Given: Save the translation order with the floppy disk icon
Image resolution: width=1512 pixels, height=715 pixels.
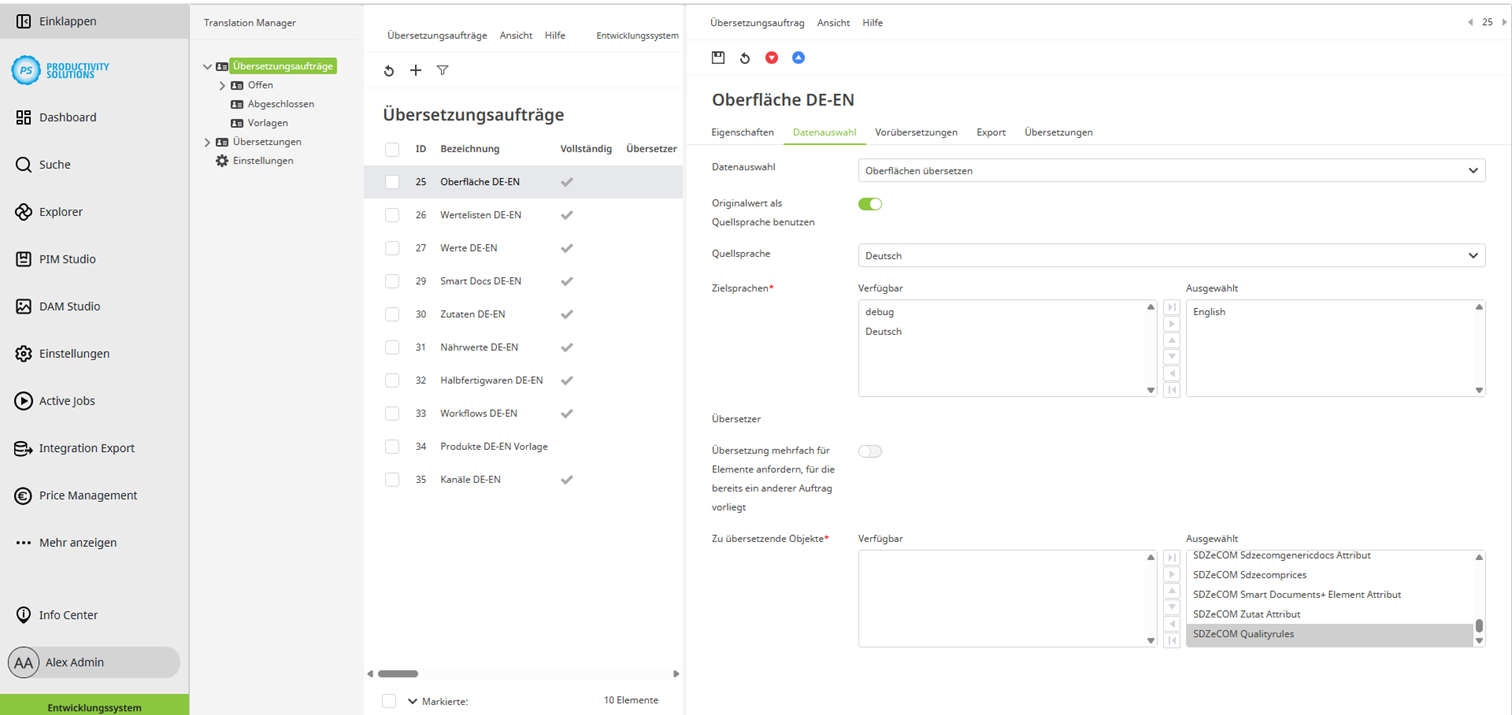Looking at the screenshot, I should click(718, 57).
